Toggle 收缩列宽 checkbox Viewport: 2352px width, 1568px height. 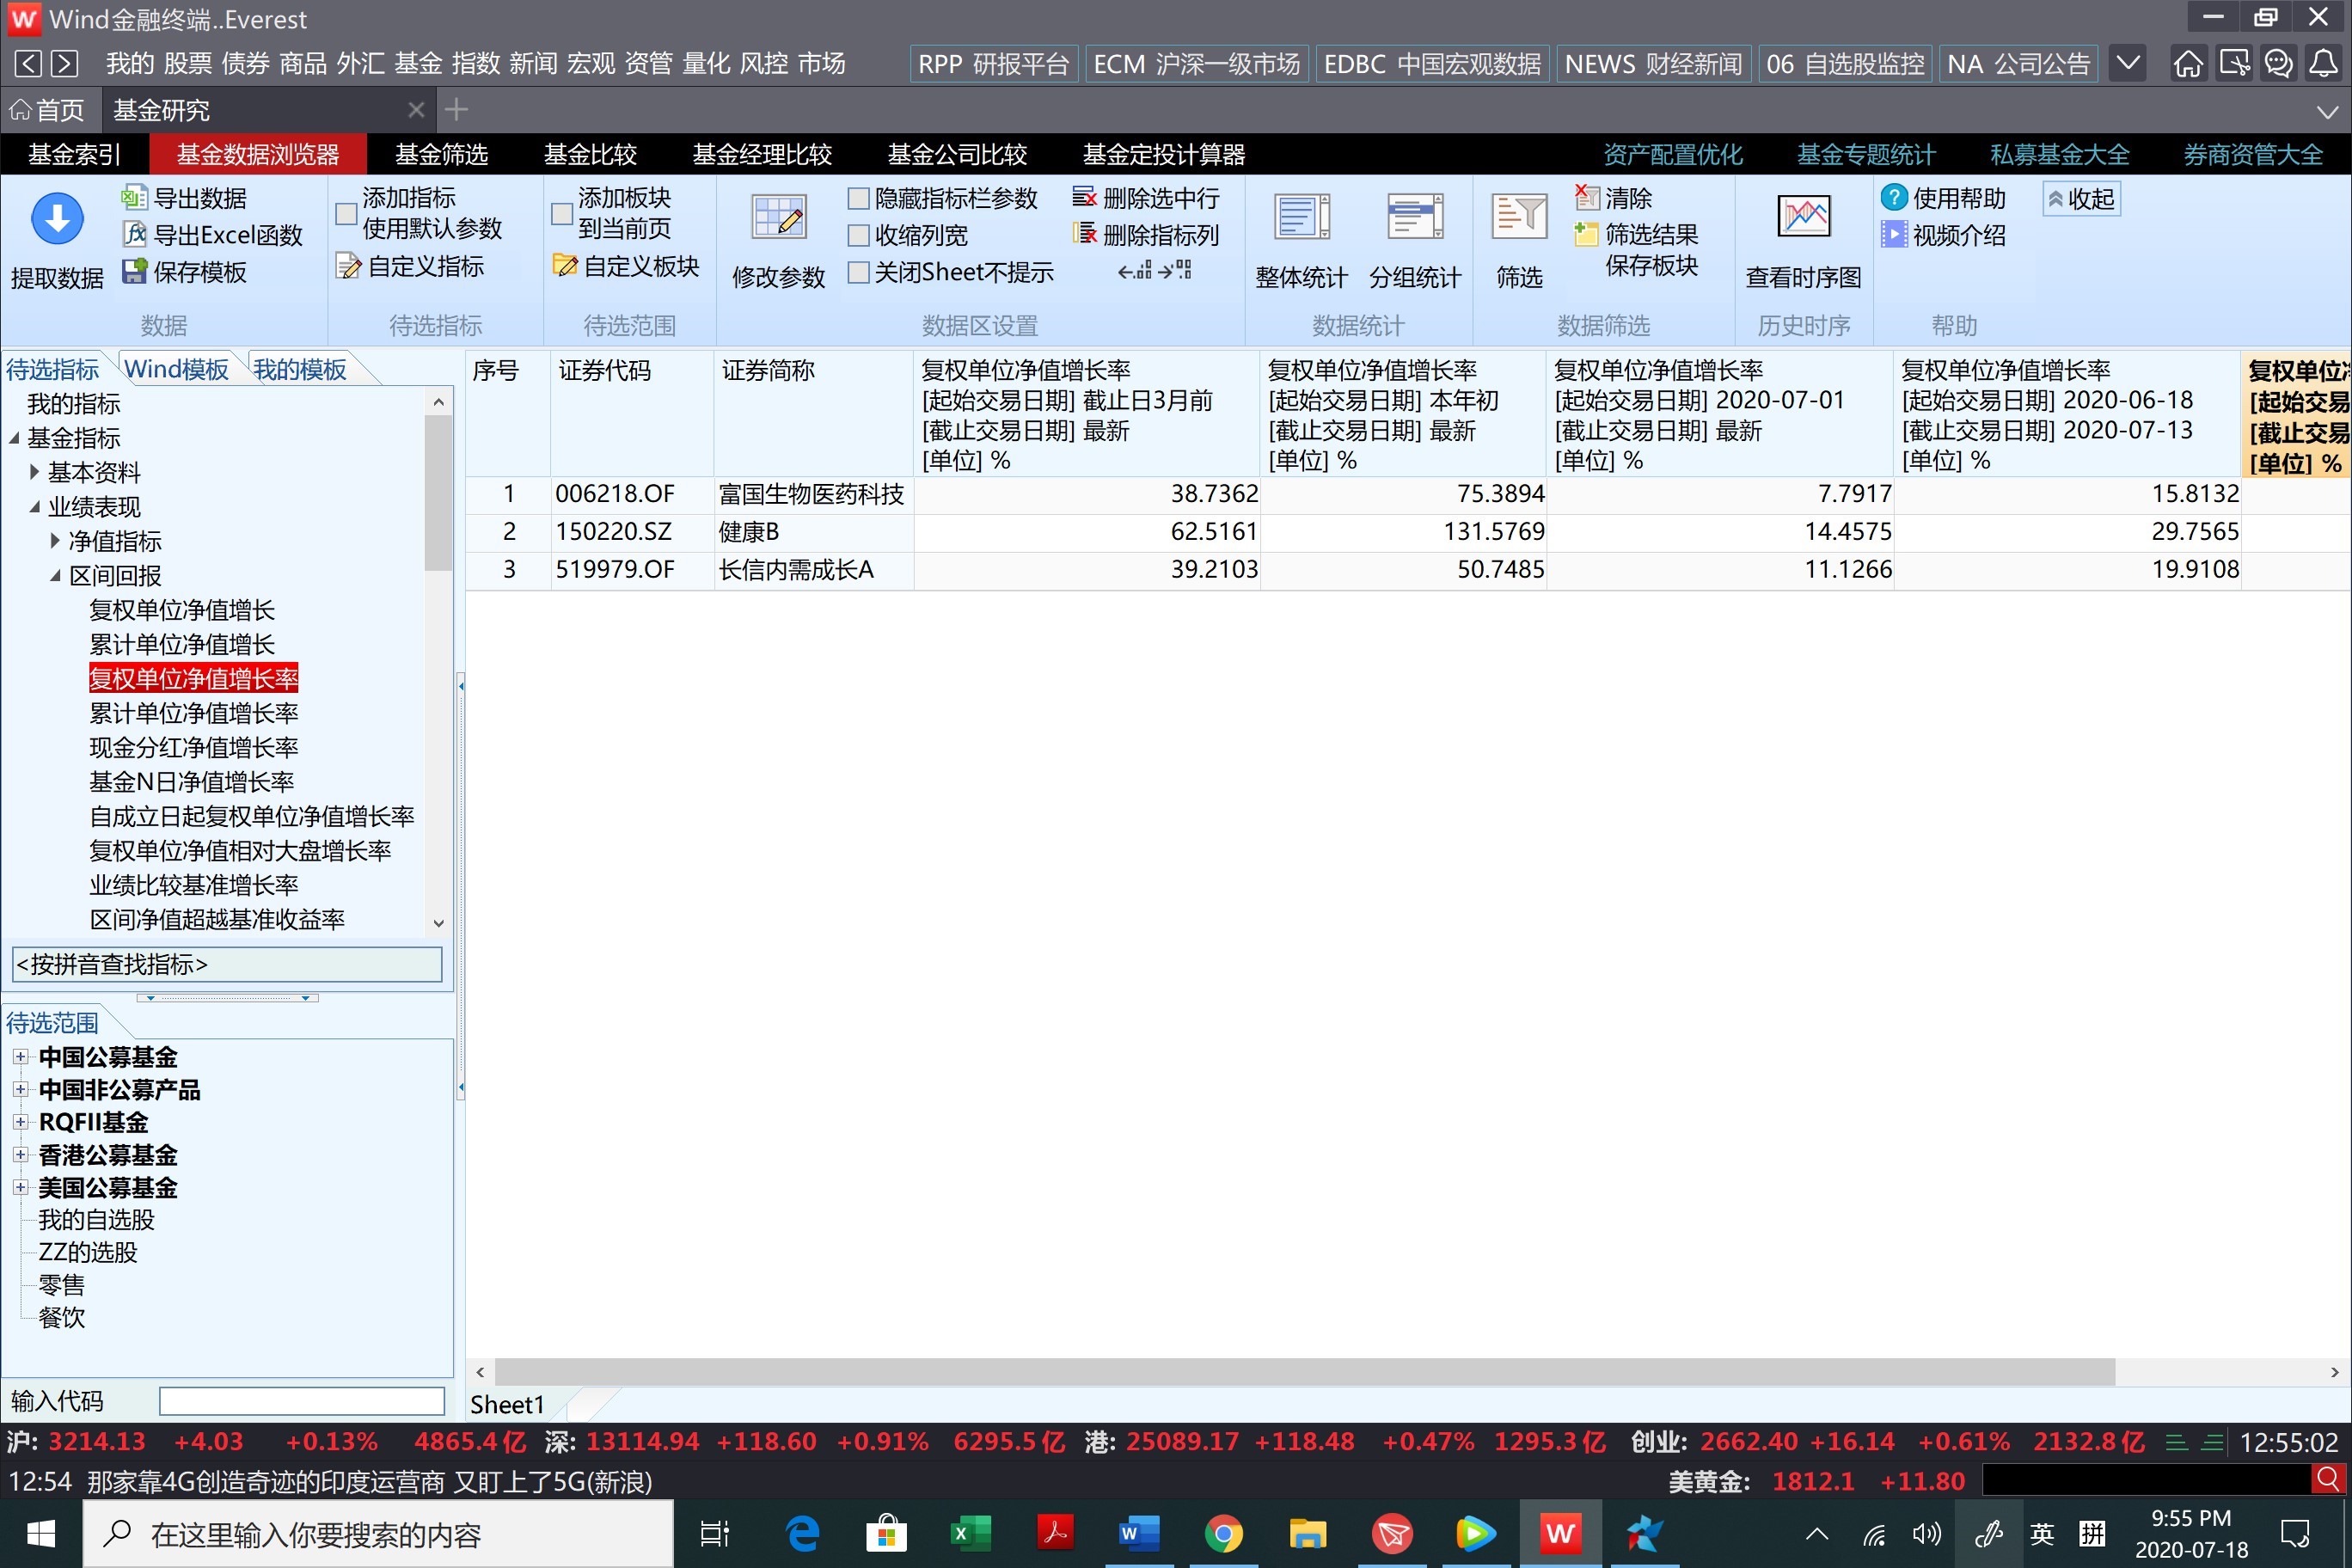pos(858,236)
